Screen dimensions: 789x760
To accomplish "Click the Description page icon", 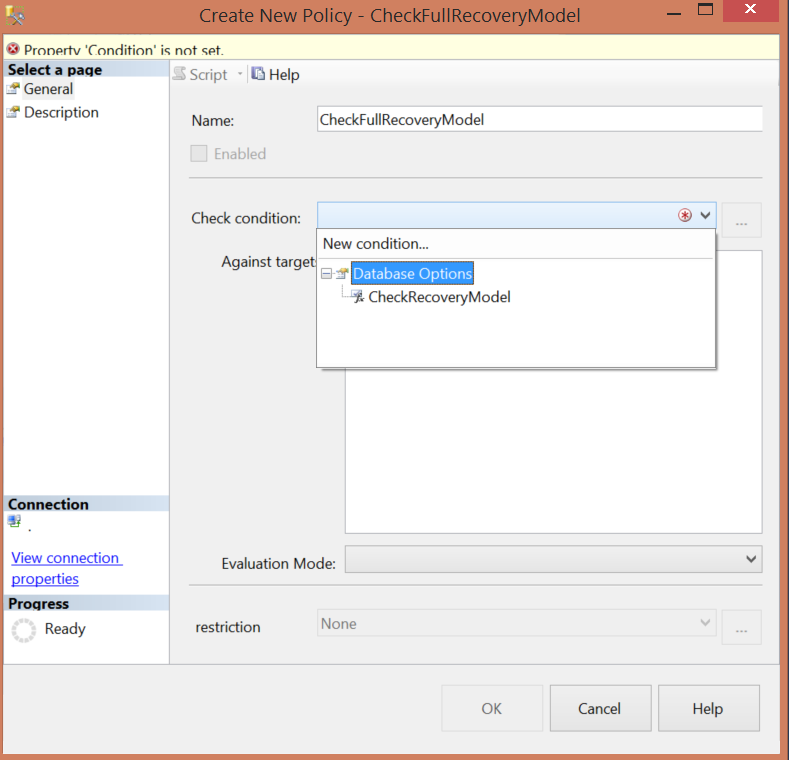I will (13, 112).
